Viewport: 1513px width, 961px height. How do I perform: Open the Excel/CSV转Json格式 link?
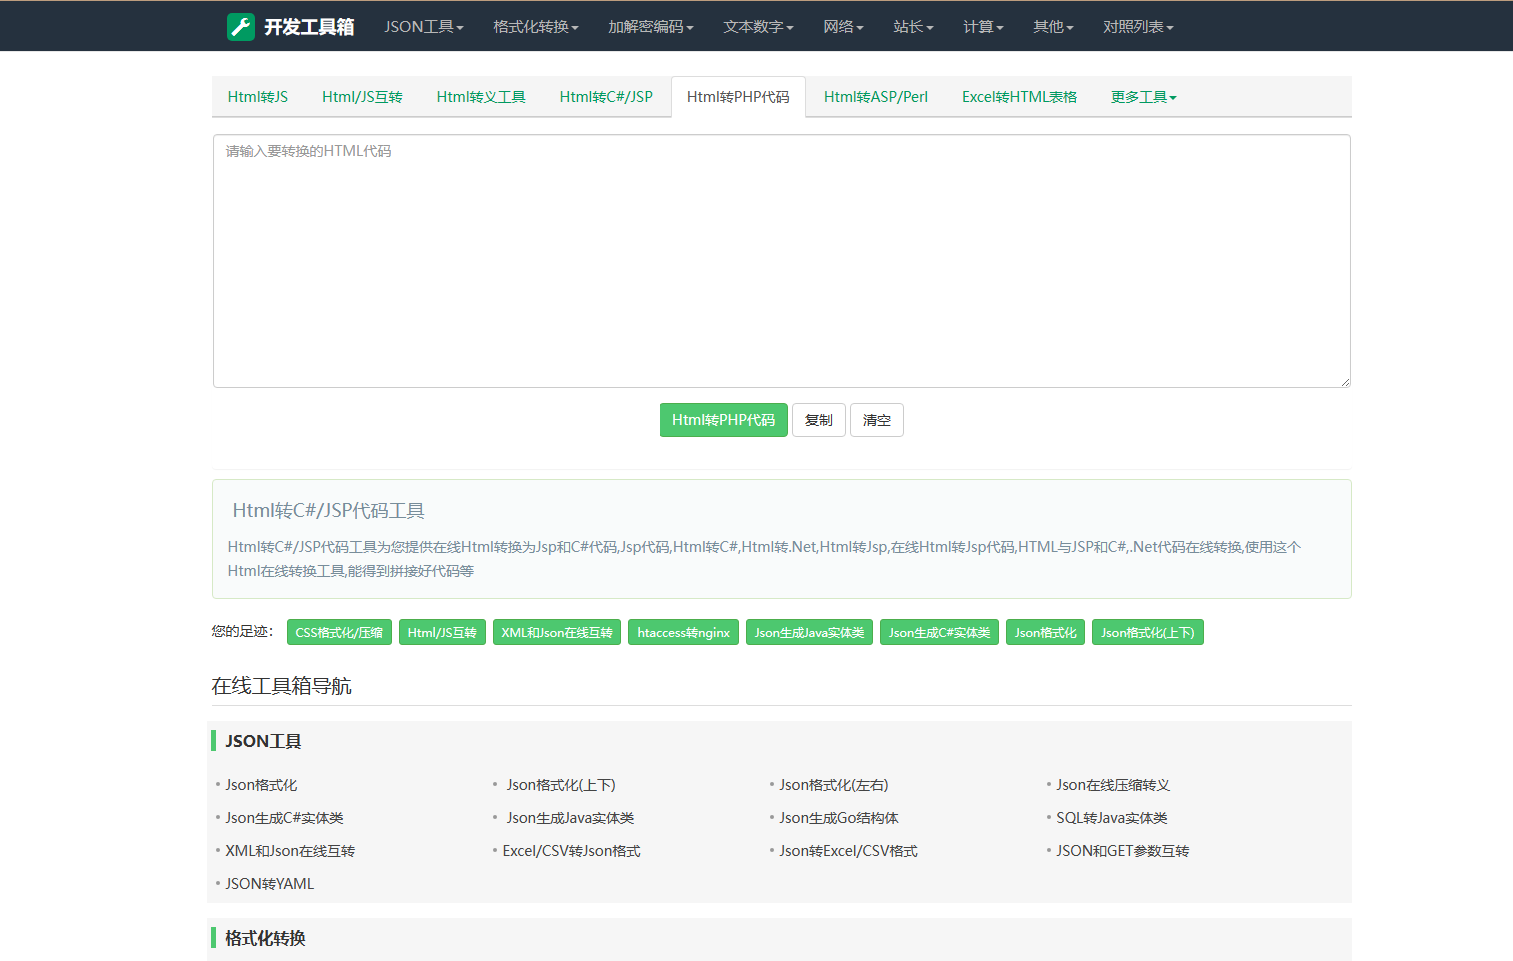coord(571,851)
